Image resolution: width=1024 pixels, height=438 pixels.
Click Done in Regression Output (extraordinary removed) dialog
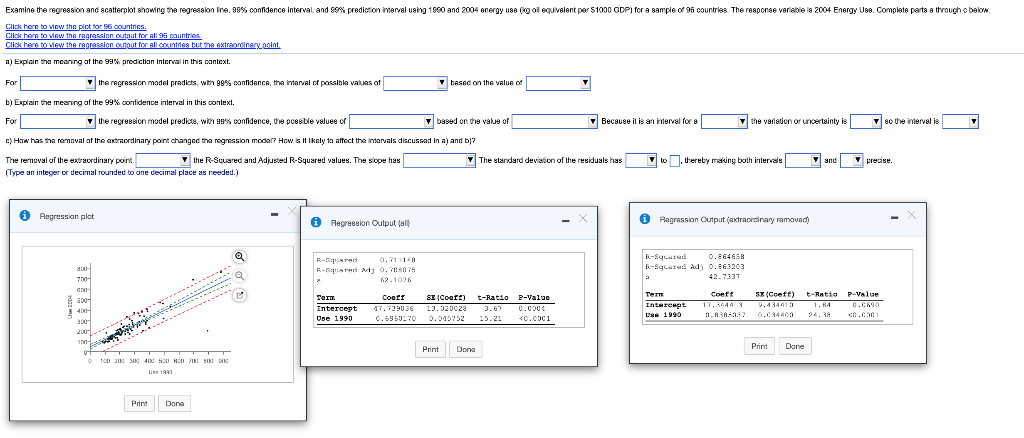[x=795, y=345]
